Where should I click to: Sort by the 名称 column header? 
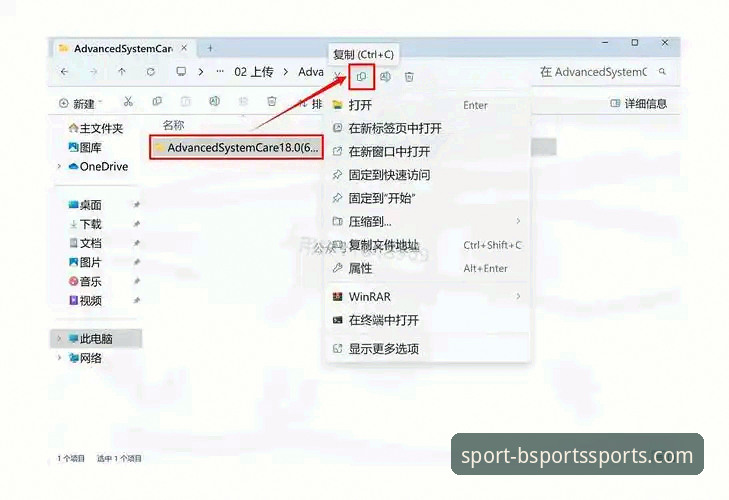coord(173,125)
